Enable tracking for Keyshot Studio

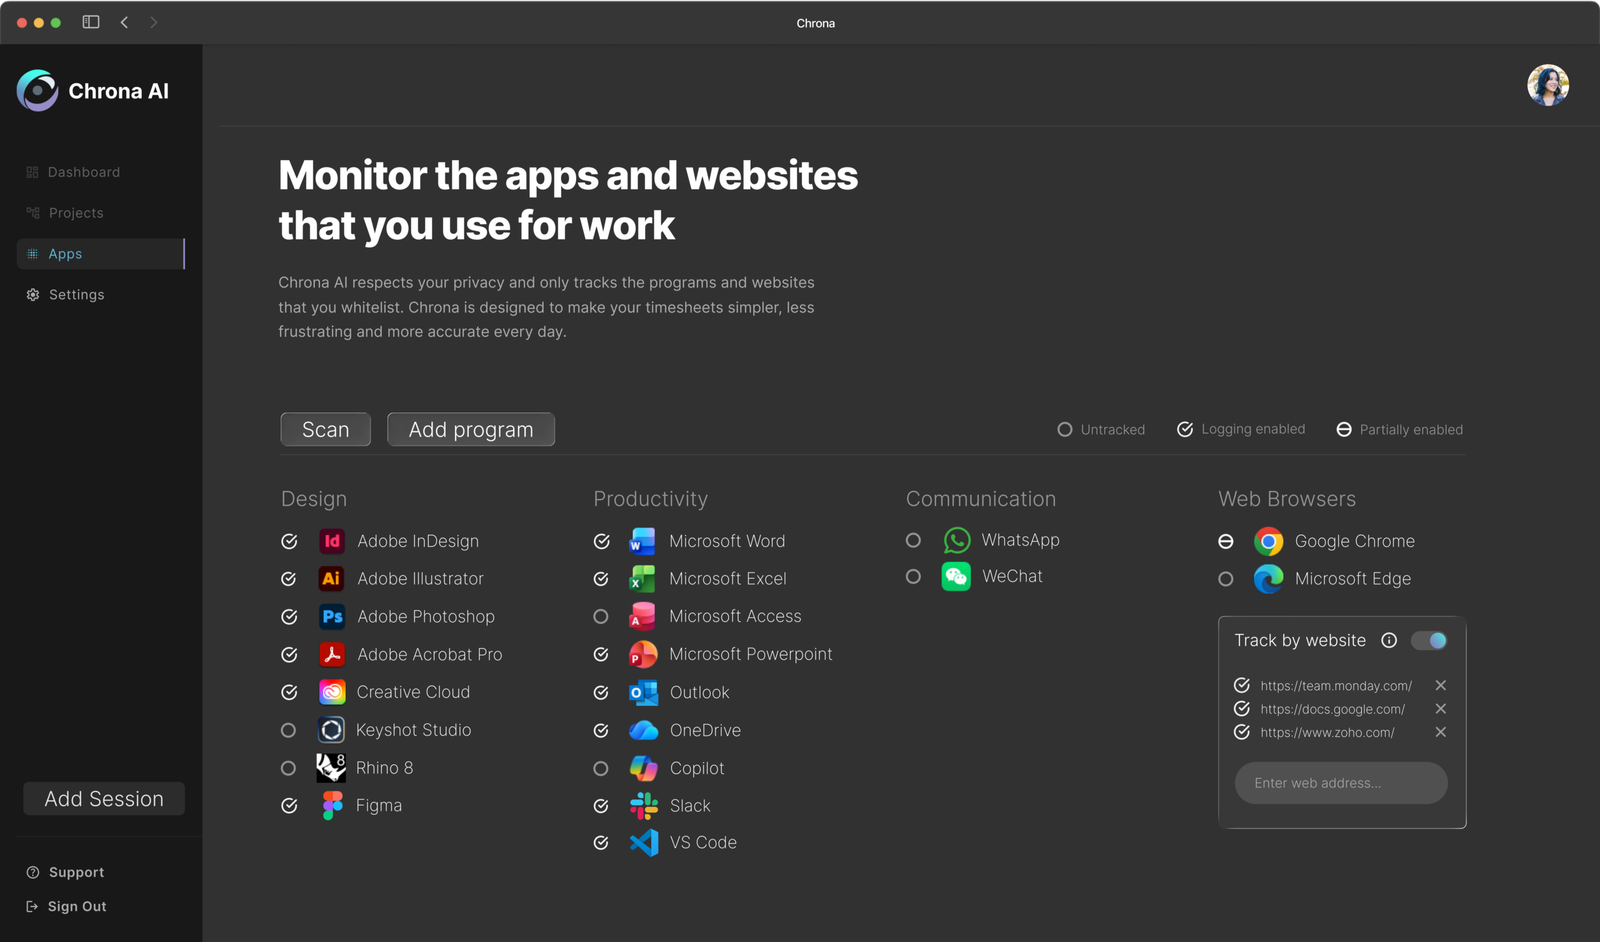[289, 731]
